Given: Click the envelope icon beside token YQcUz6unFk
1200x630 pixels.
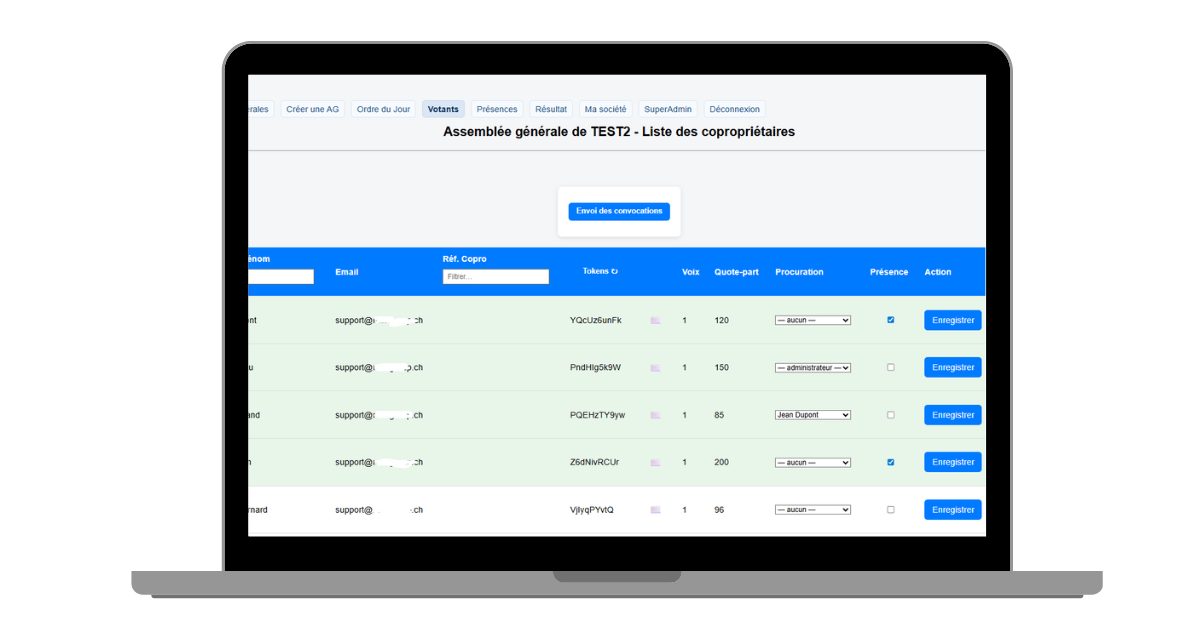Looking at the screenshot, I should 656,320.
